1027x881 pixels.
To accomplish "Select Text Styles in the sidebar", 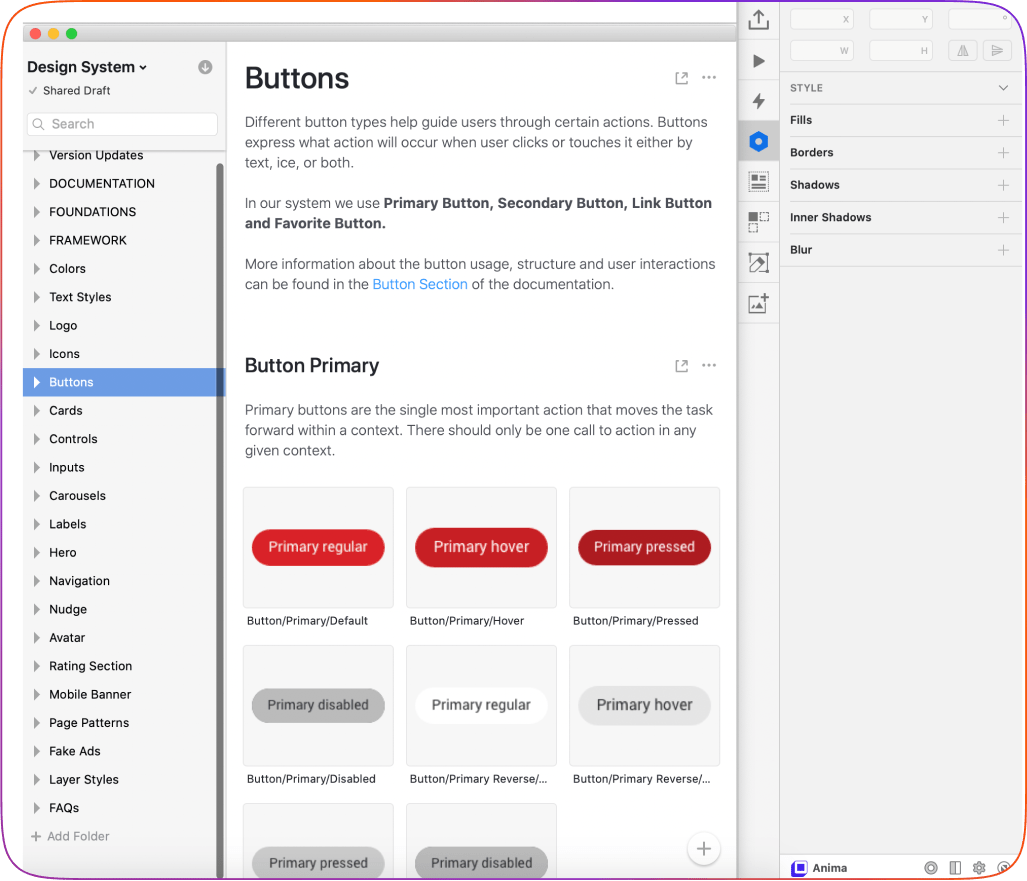I will tap(80, 297).
